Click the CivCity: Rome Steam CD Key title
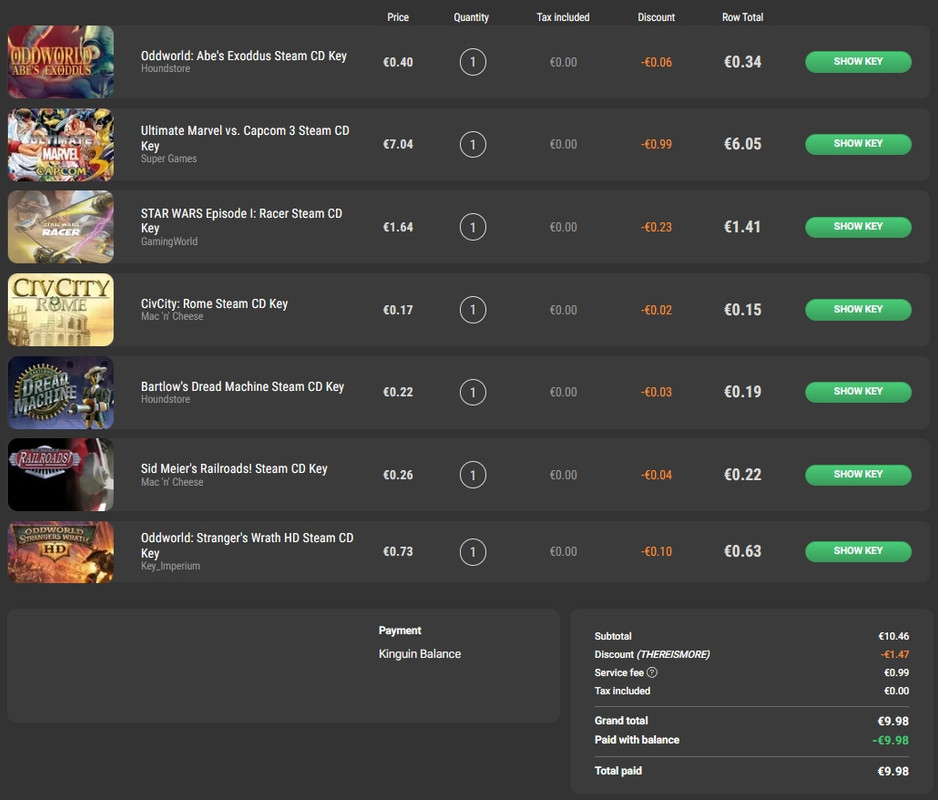 [x=214, y=303]
